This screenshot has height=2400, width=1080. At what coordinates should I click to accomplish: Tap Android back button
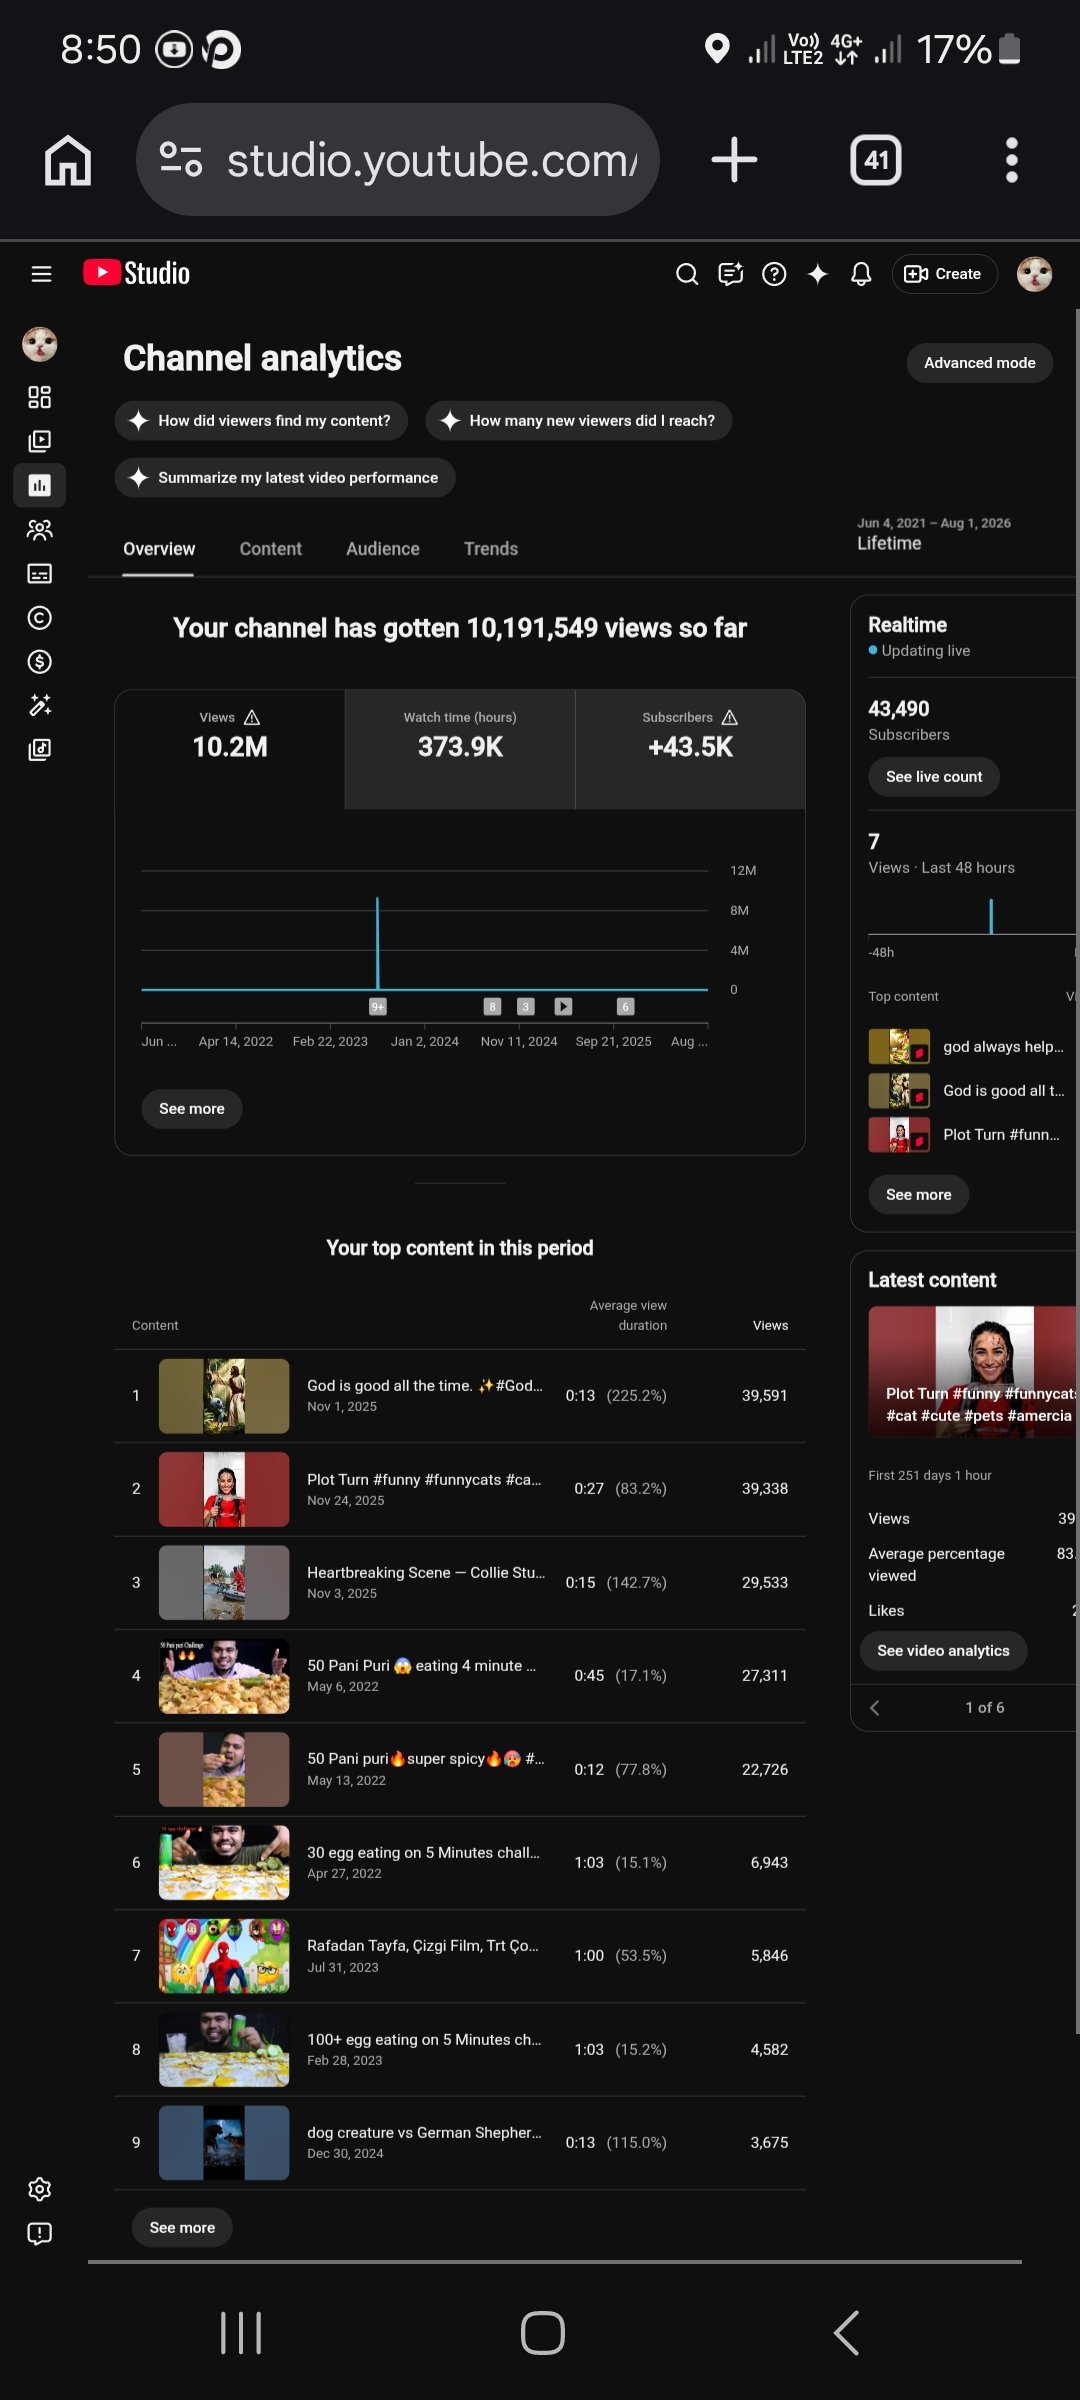(846, 2334)
